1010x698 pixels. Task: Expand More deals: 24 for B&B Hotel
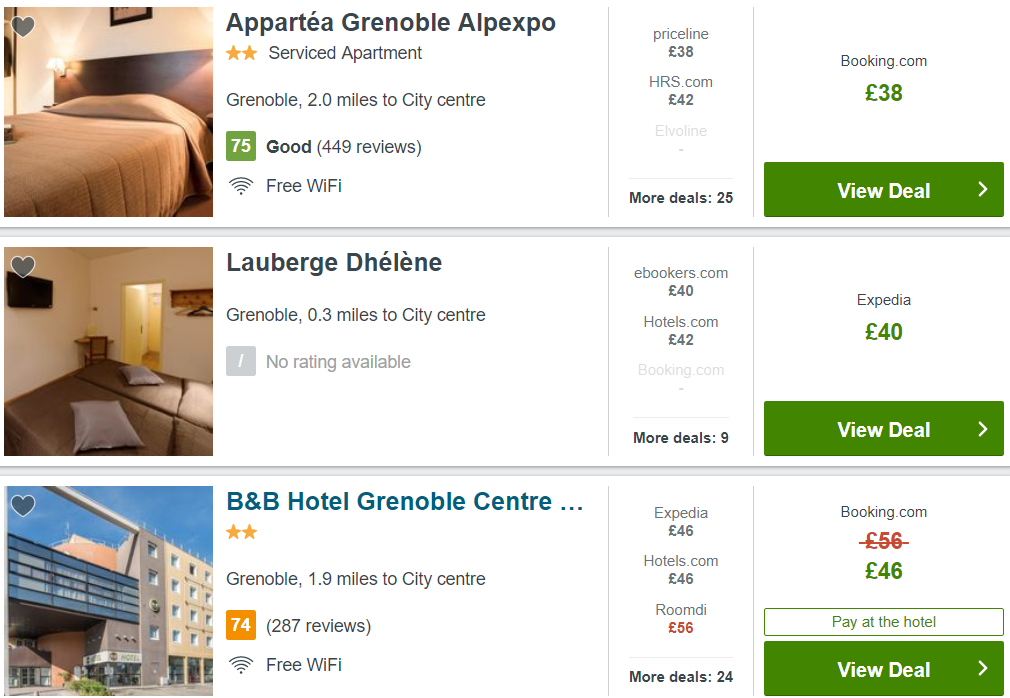(681, 677)
